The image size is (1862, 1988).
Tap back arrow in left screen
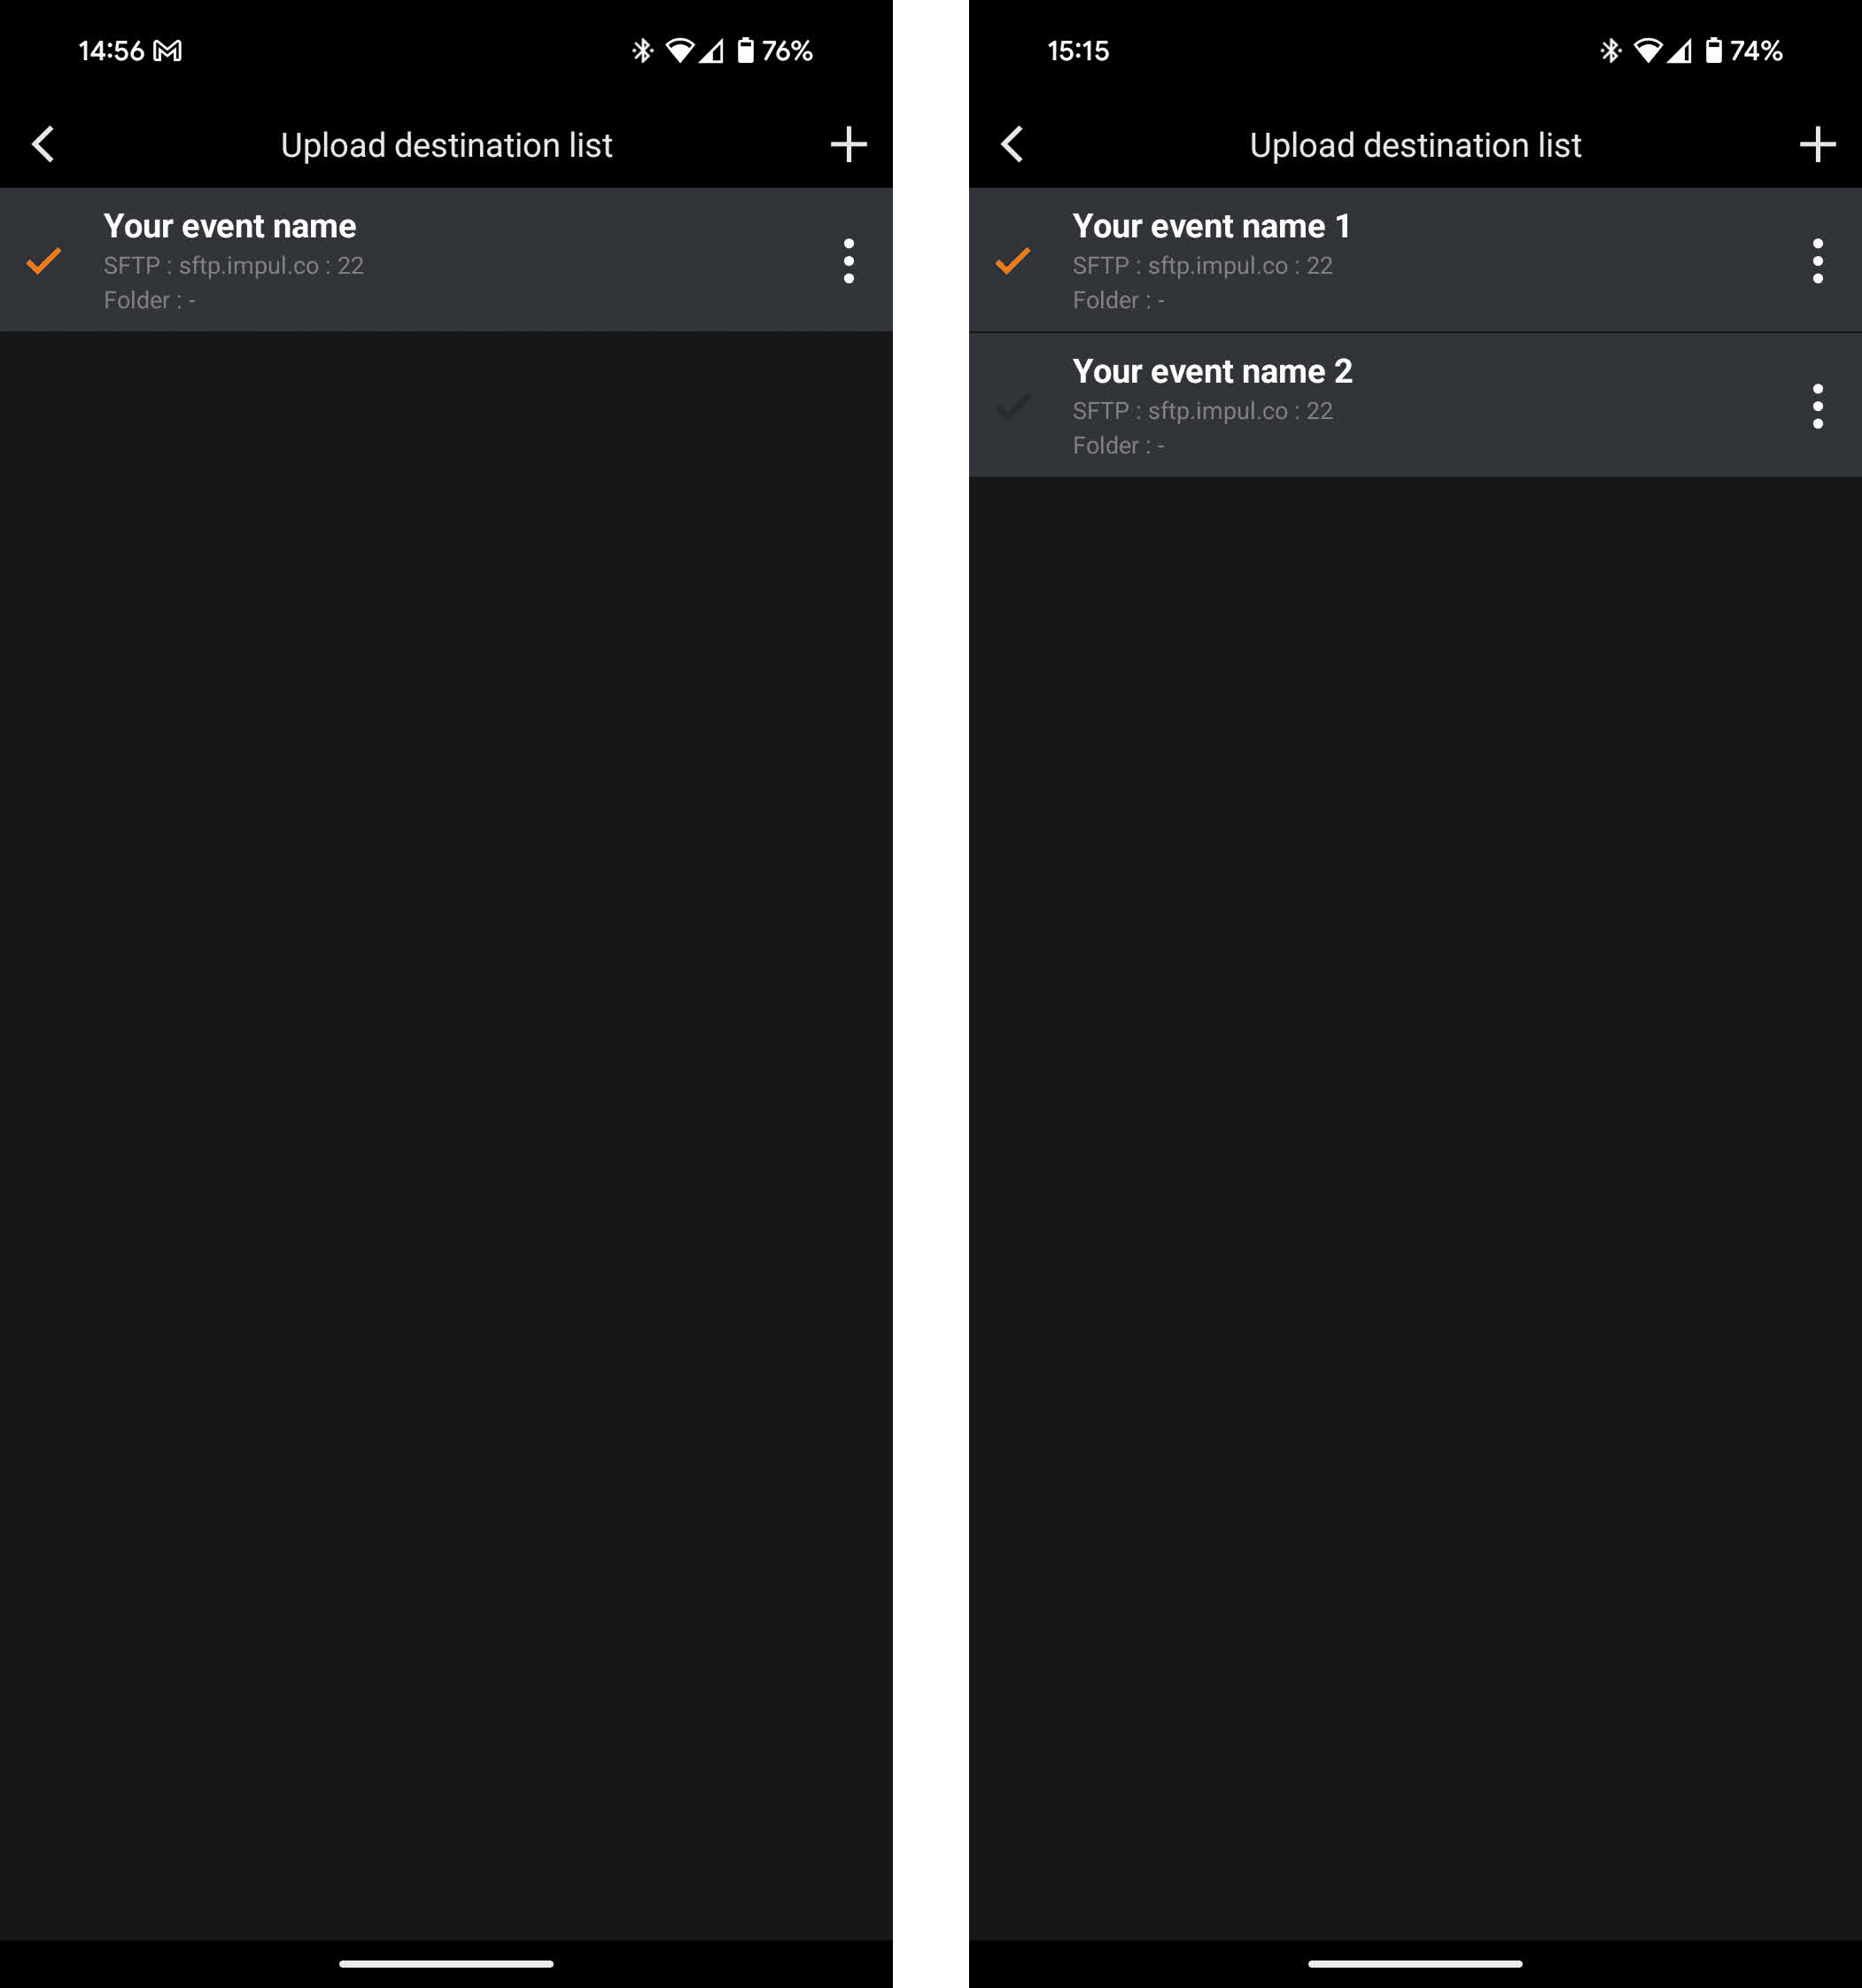click(43, 144)
